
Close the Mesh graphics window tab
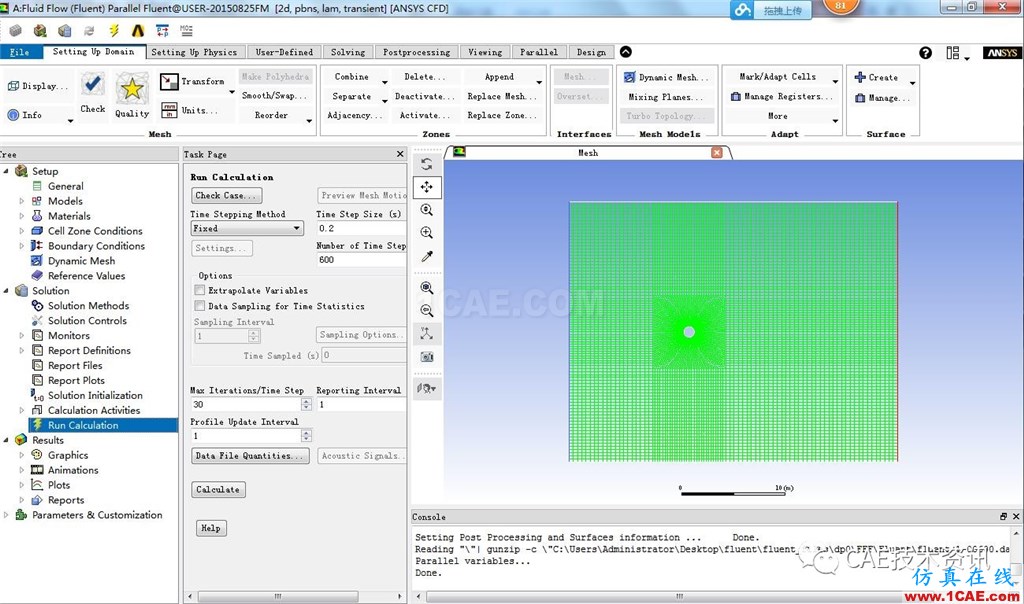point(716,152)
